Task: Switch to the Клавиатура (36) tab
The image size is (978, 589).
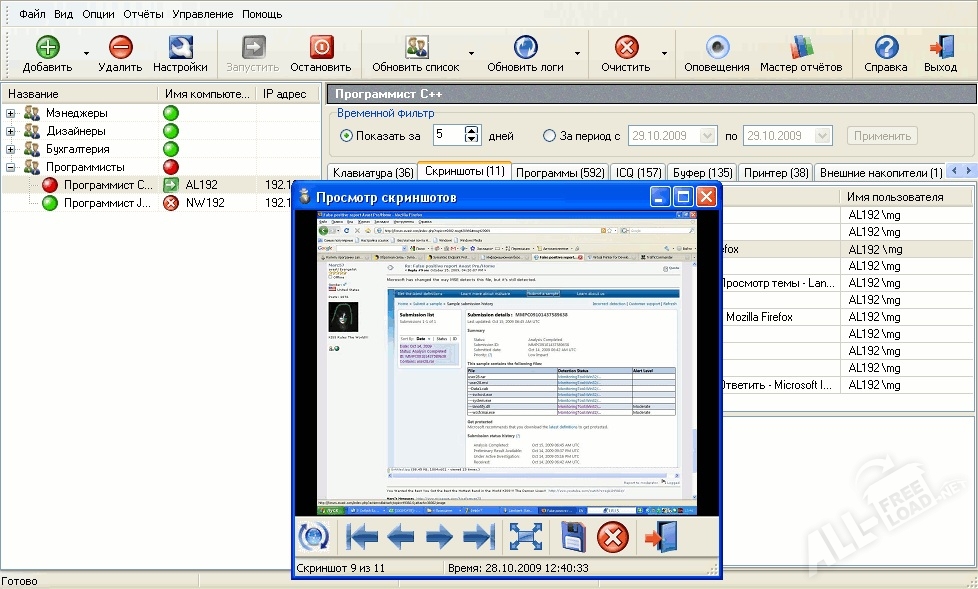Action: [372, 173]
